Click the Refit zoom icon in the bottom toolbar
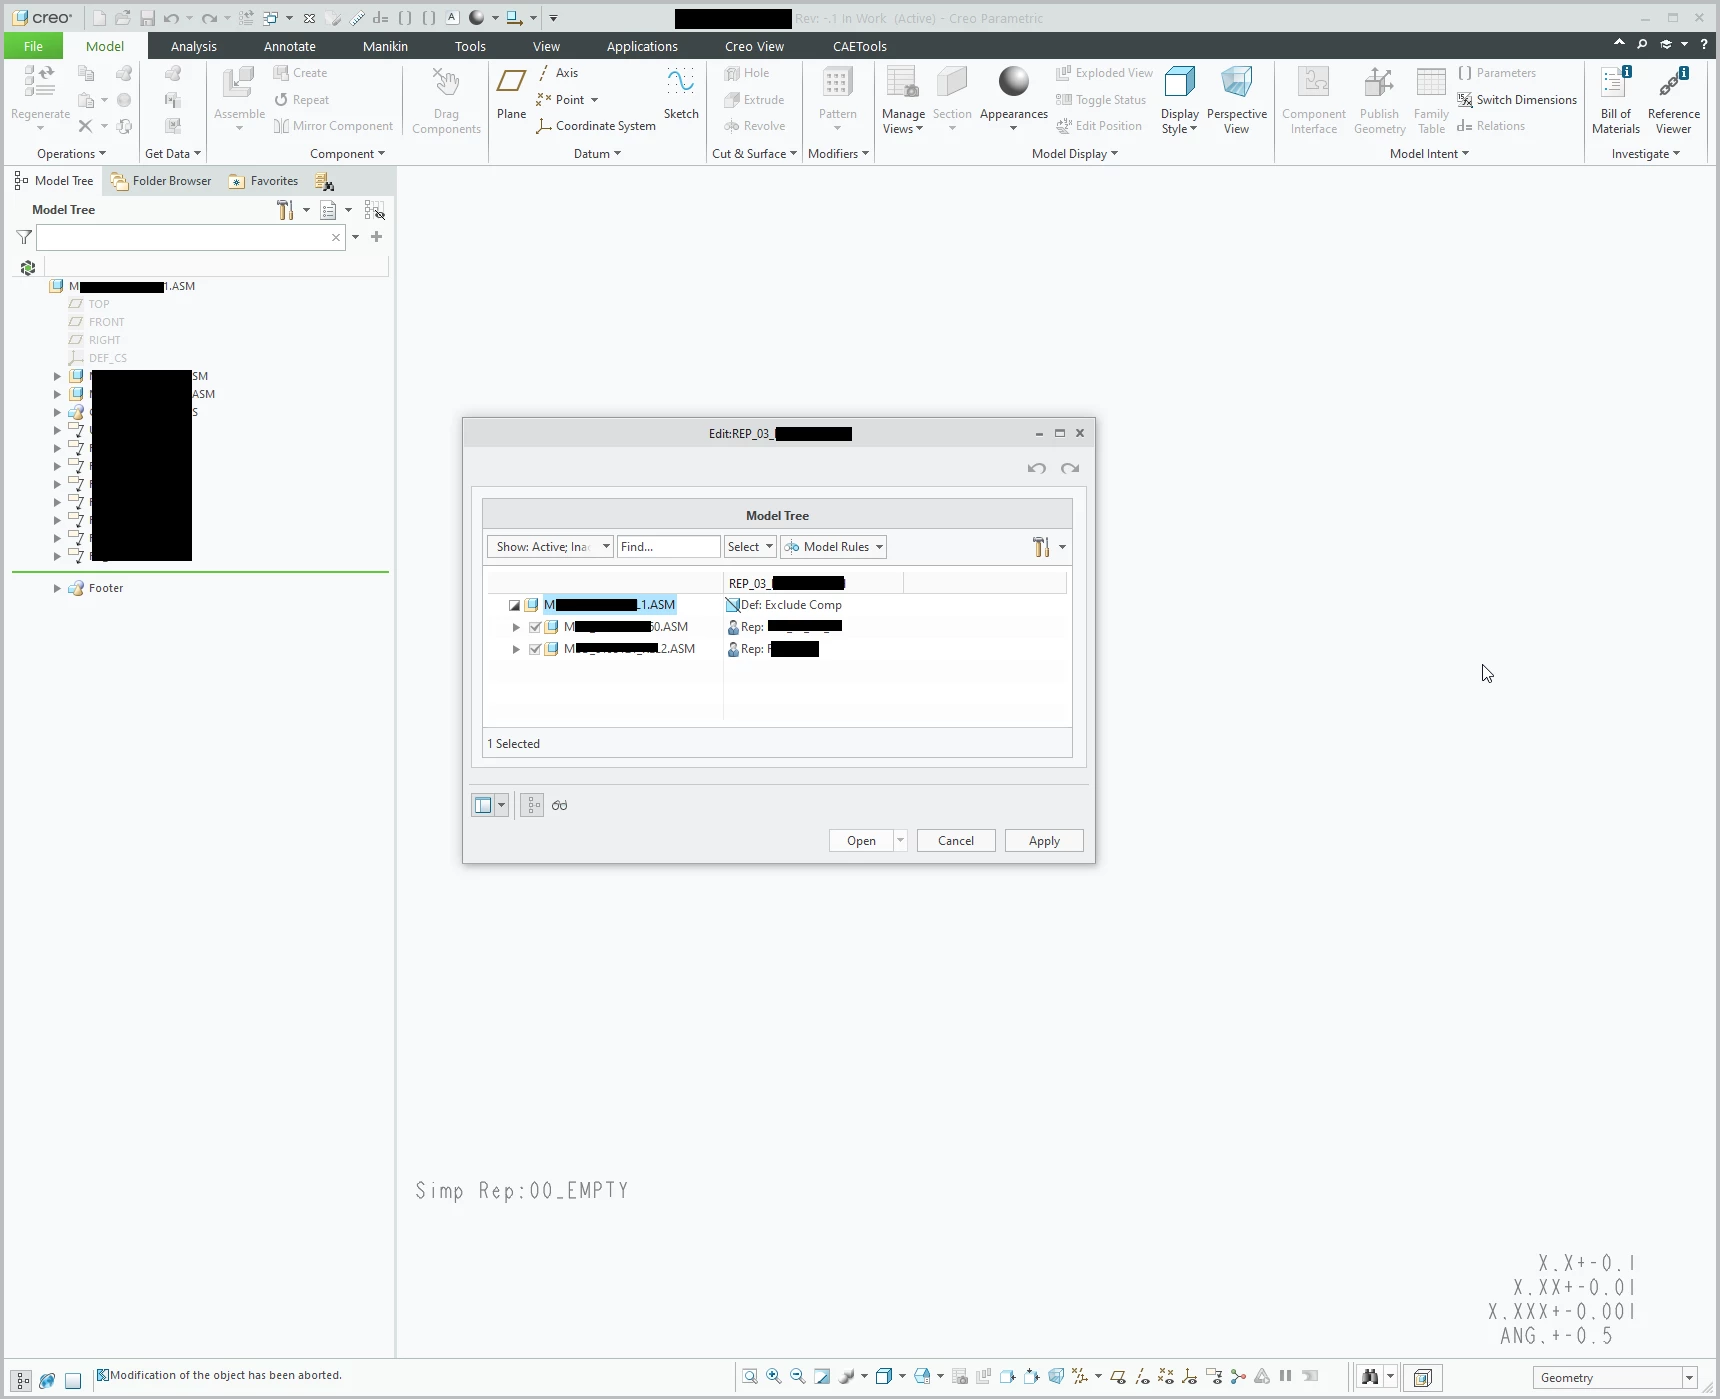 coord(750,1377)
